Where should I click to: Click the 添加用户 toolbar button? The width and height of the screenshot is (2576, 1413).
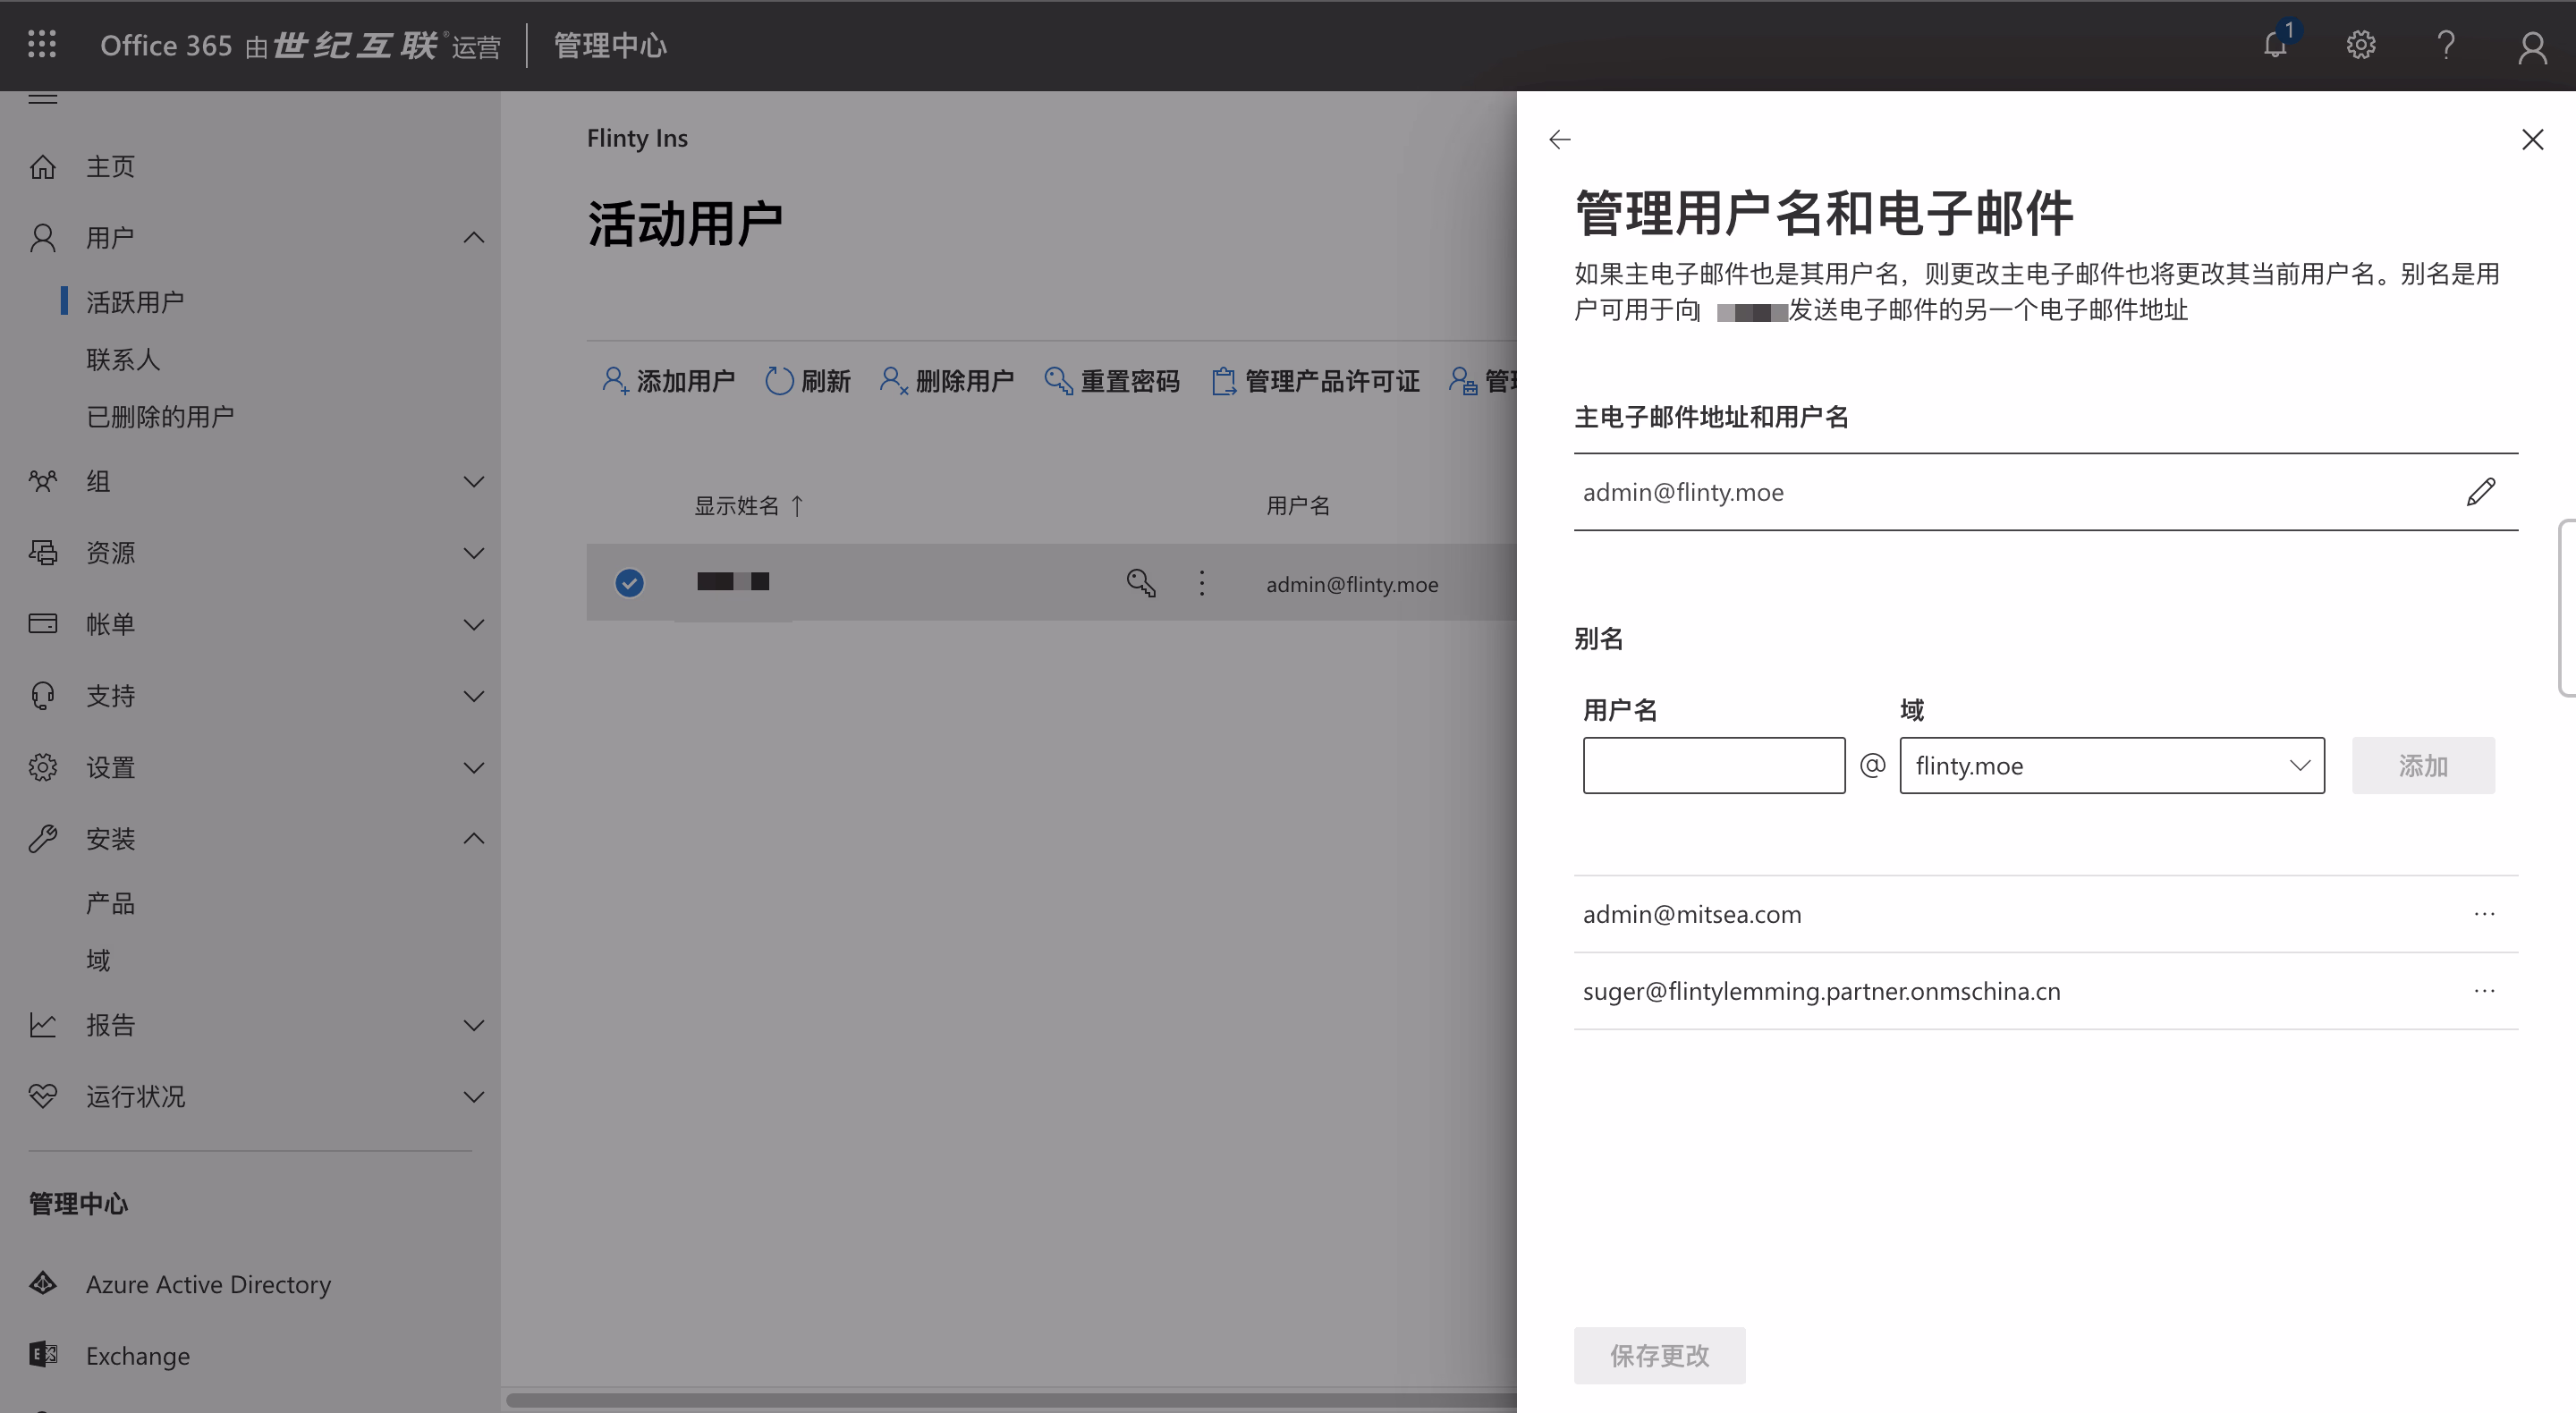click(668, 381)
